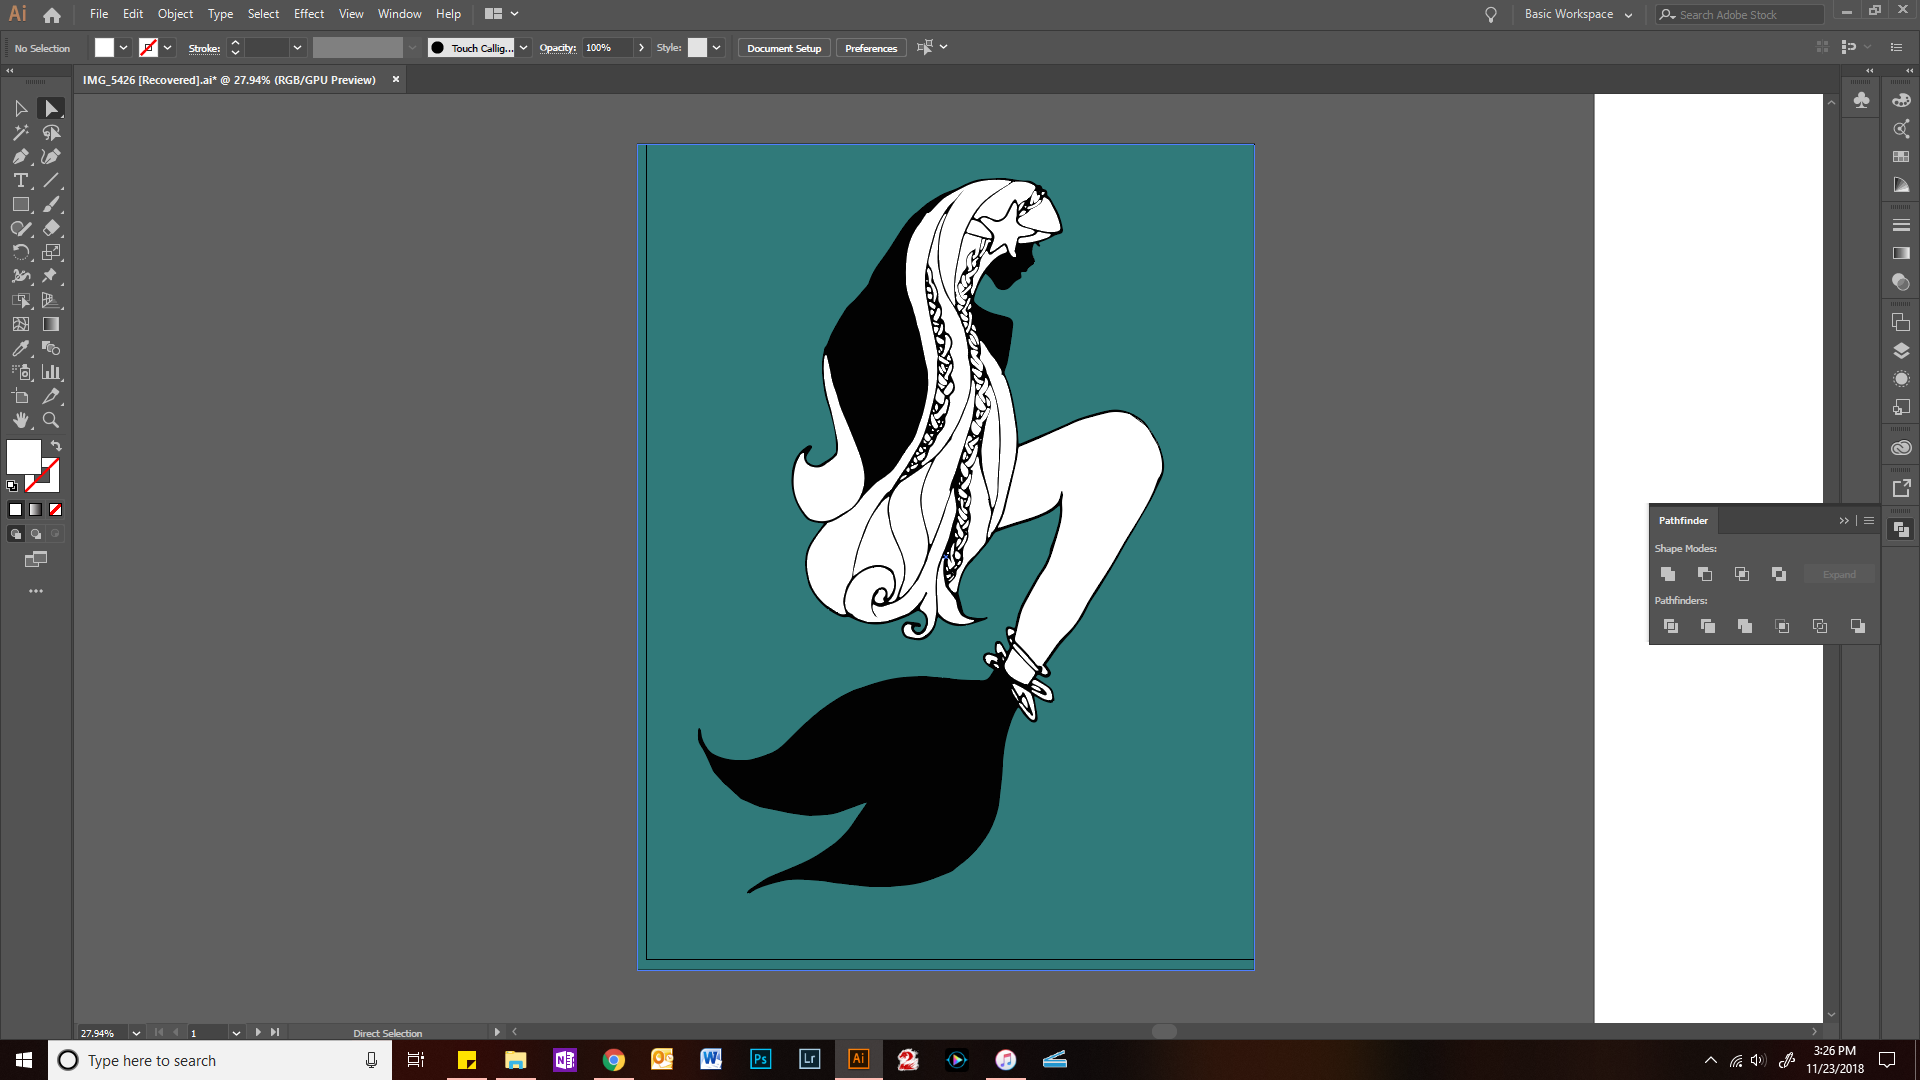The width and height of the screenshot is (1920, 1080).
Task: Choose the Eyedropper tool
Action: [x=20, y=348]
